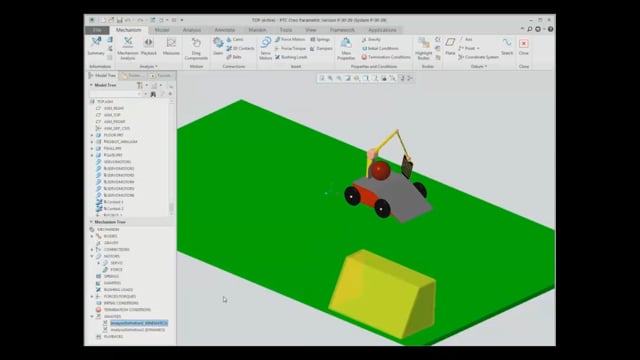Image resolution: width=640 pixels, height=360 pixels.
Task: Select the 3D Contacts tool
Action: 240,48
